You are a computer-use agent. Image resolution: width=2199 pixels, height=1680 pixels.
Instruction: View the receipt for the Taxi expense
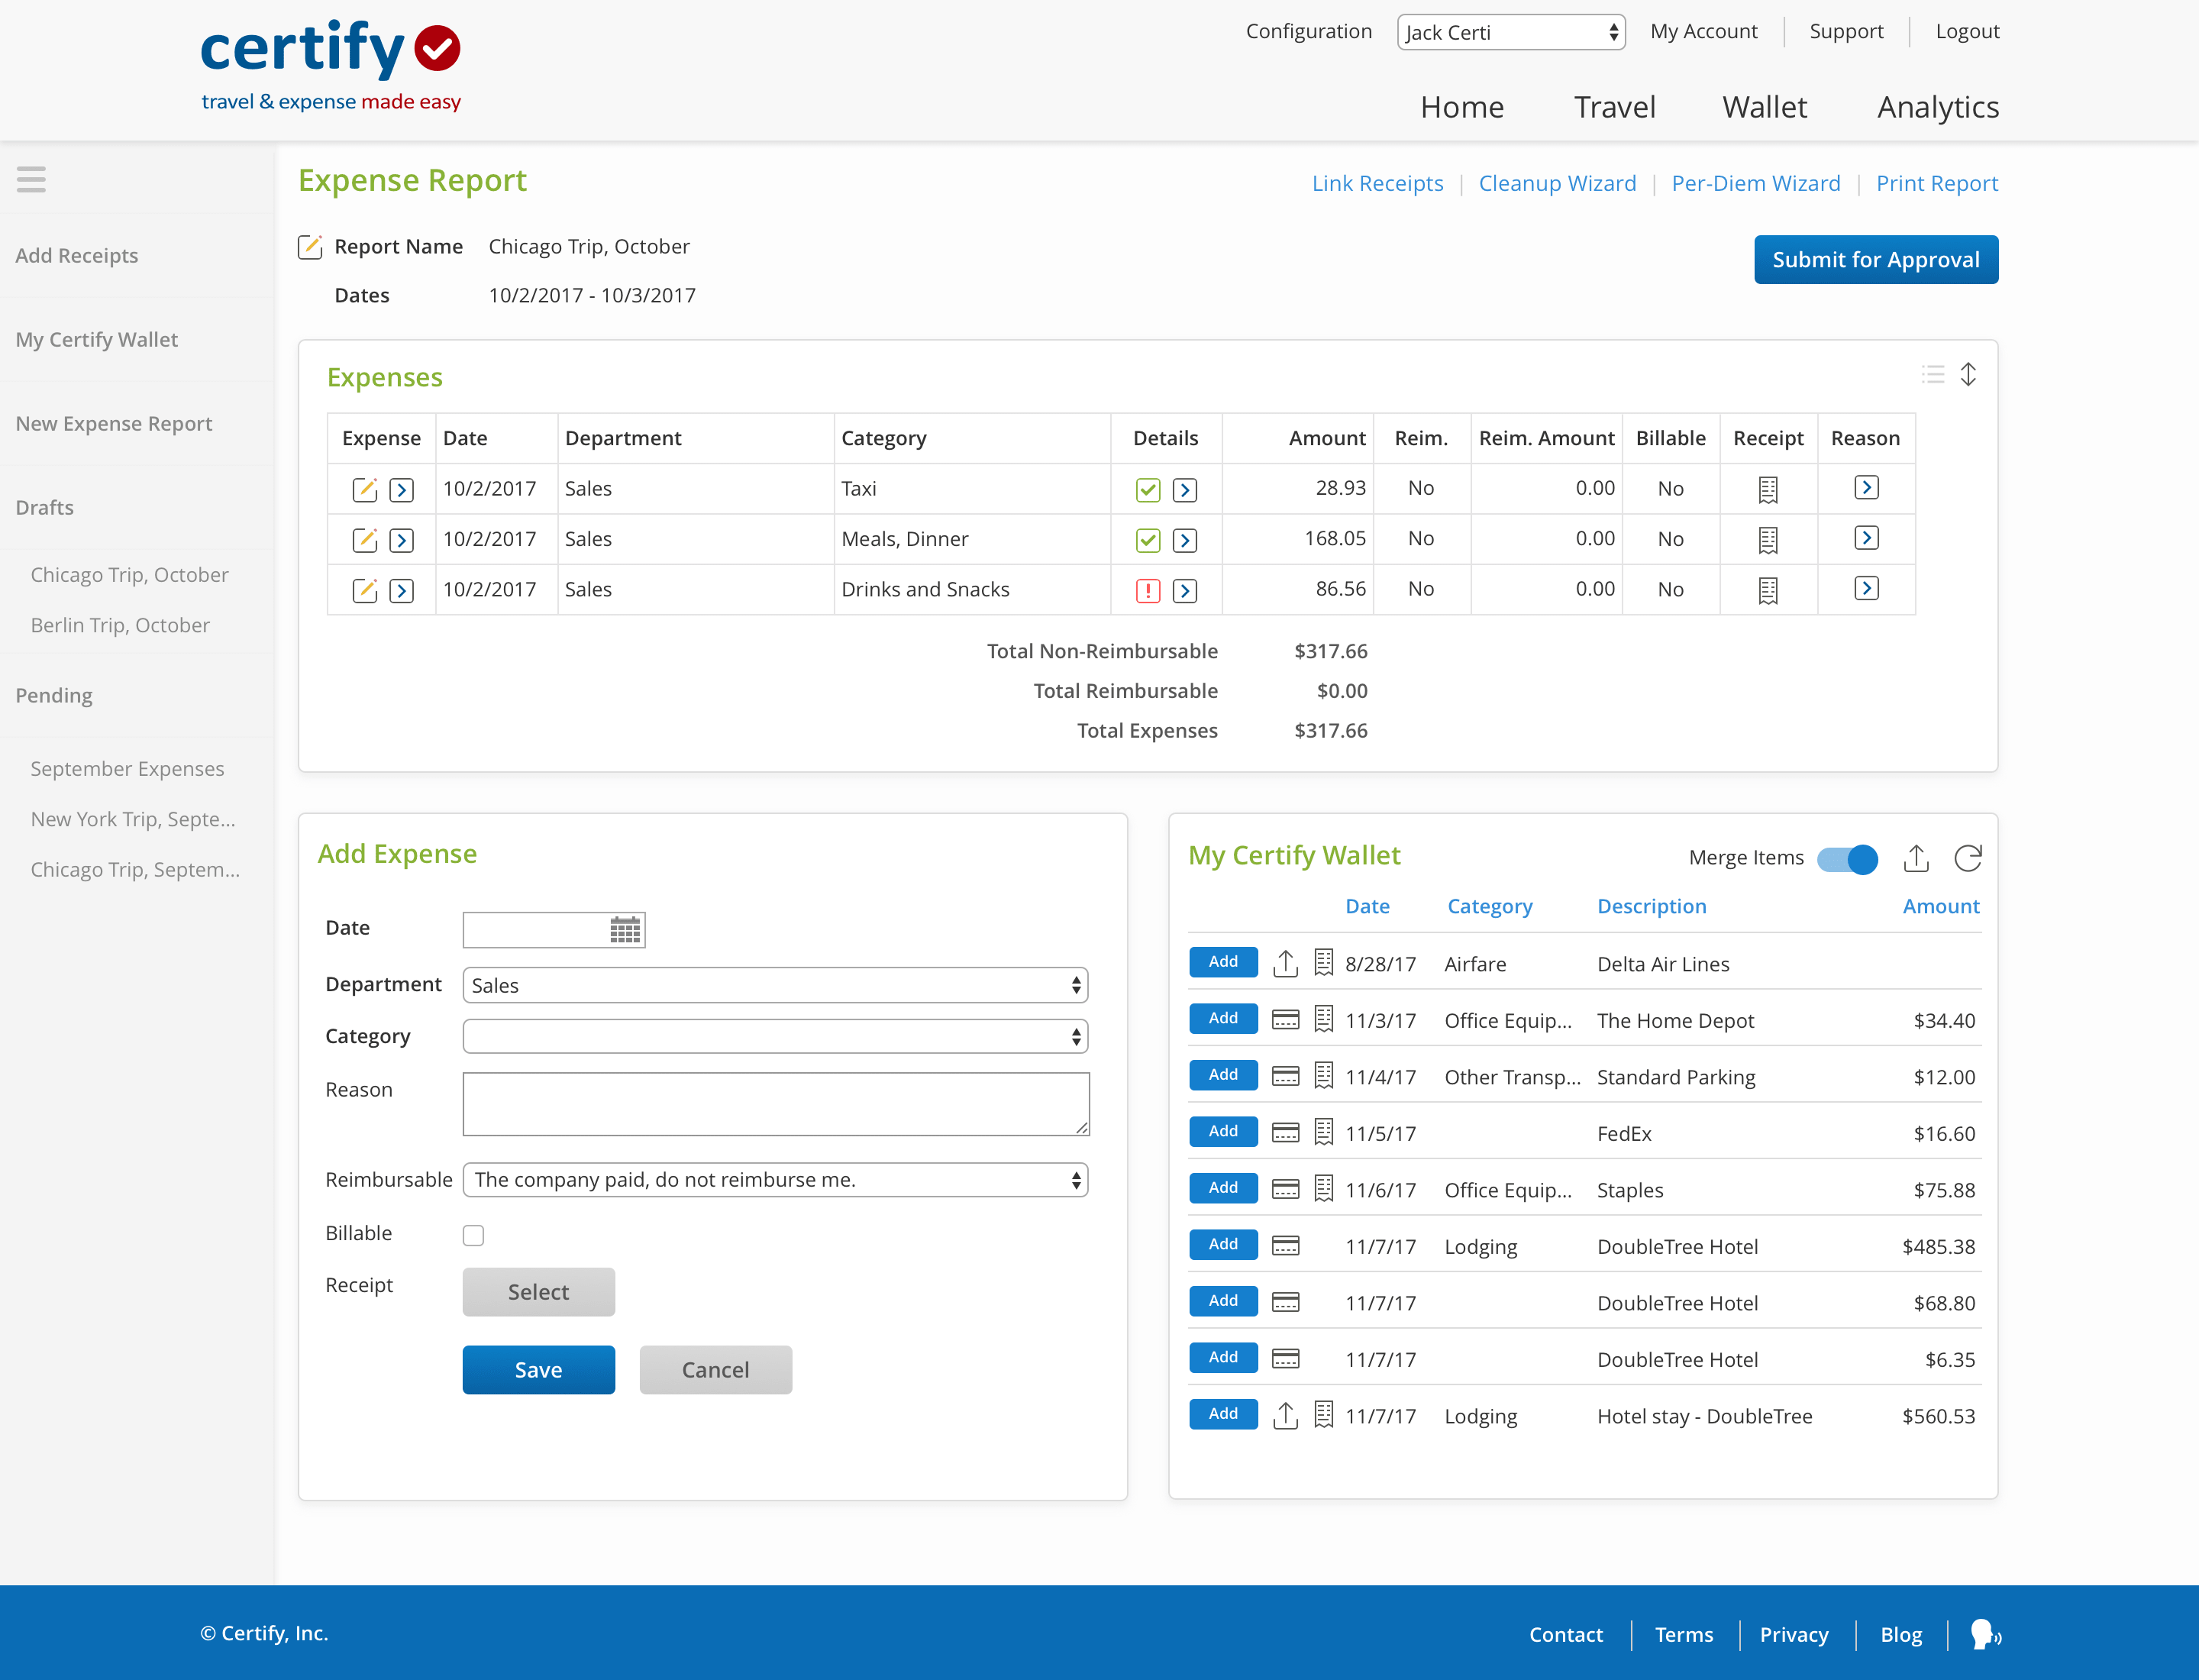(1768, 489)
